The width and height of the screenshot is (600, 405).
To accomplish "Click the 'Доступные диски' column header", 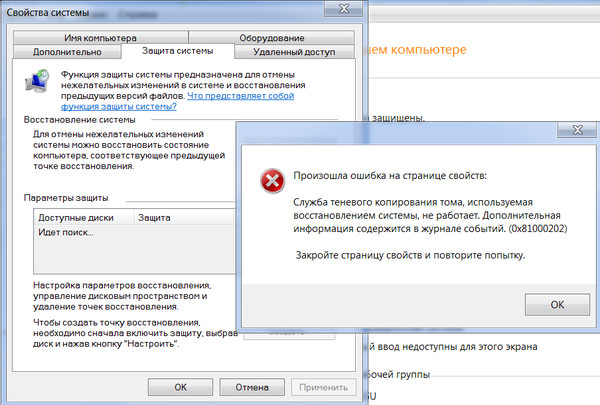I will point(84,218).
